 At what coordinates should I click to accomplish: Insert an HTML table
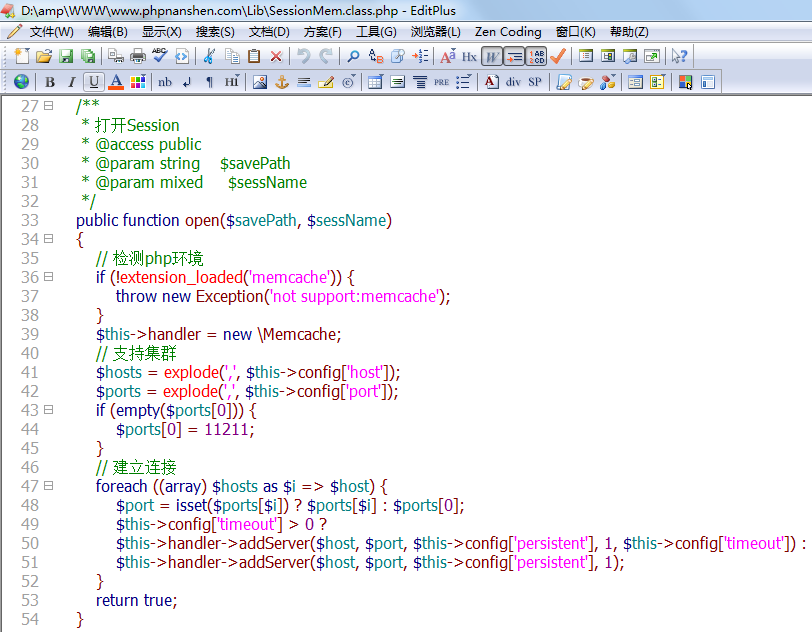[375, 82]
